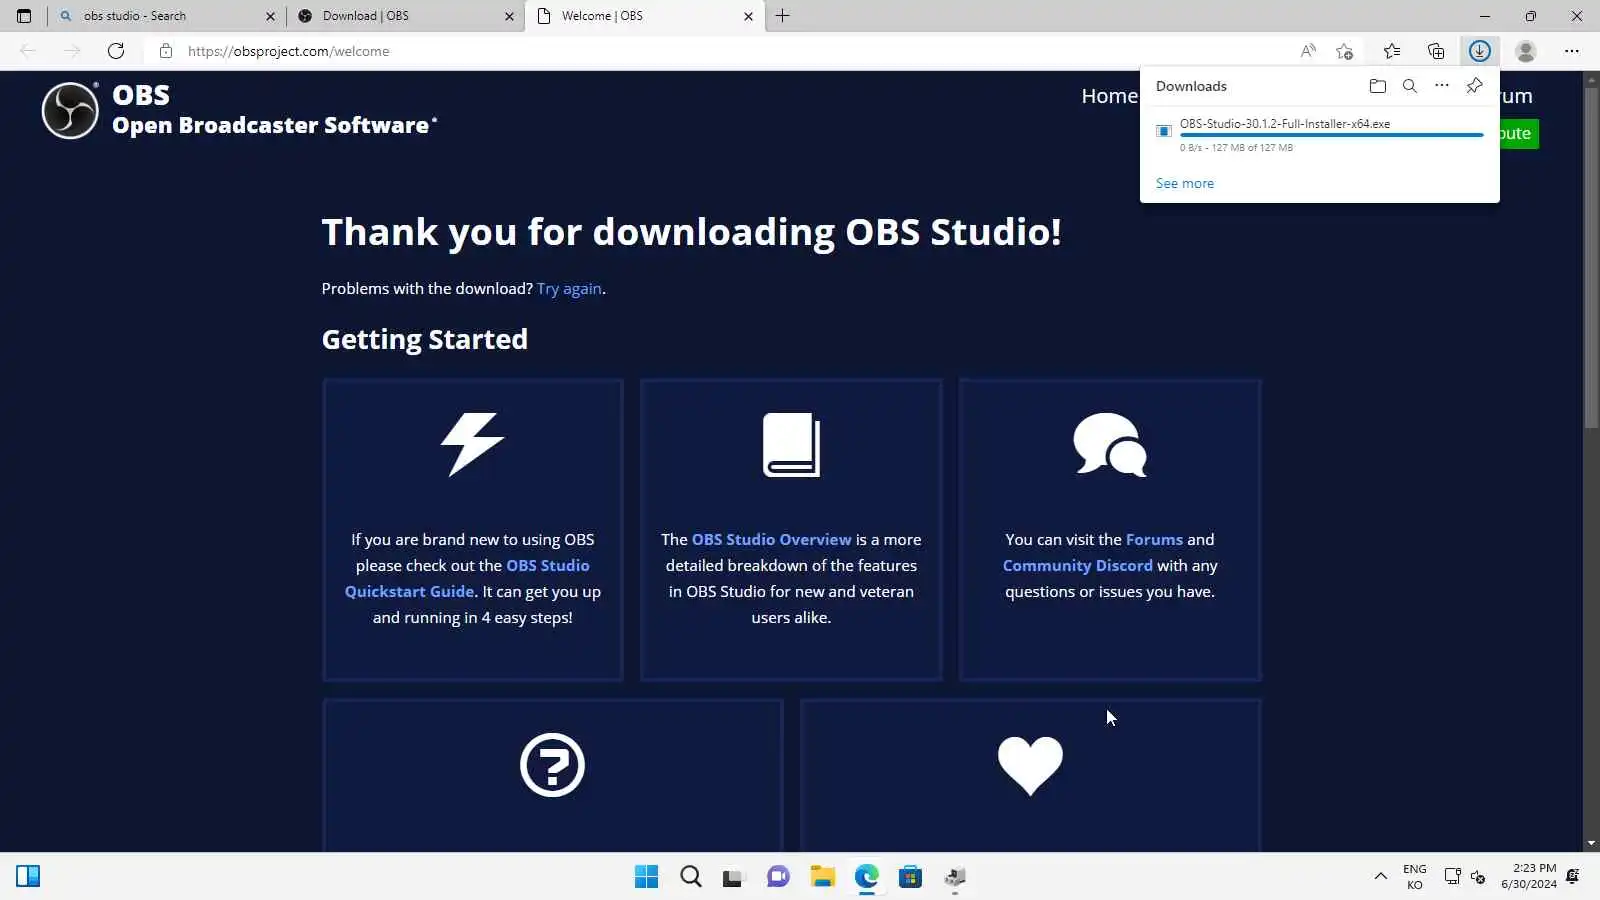Open File Explorer from taskbar
1600x900 pixels.
pos(822,876)
